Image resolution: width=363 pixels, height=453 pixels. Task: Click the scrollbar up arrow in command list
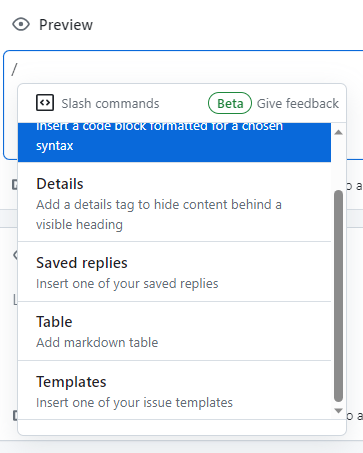pos(339,132)
